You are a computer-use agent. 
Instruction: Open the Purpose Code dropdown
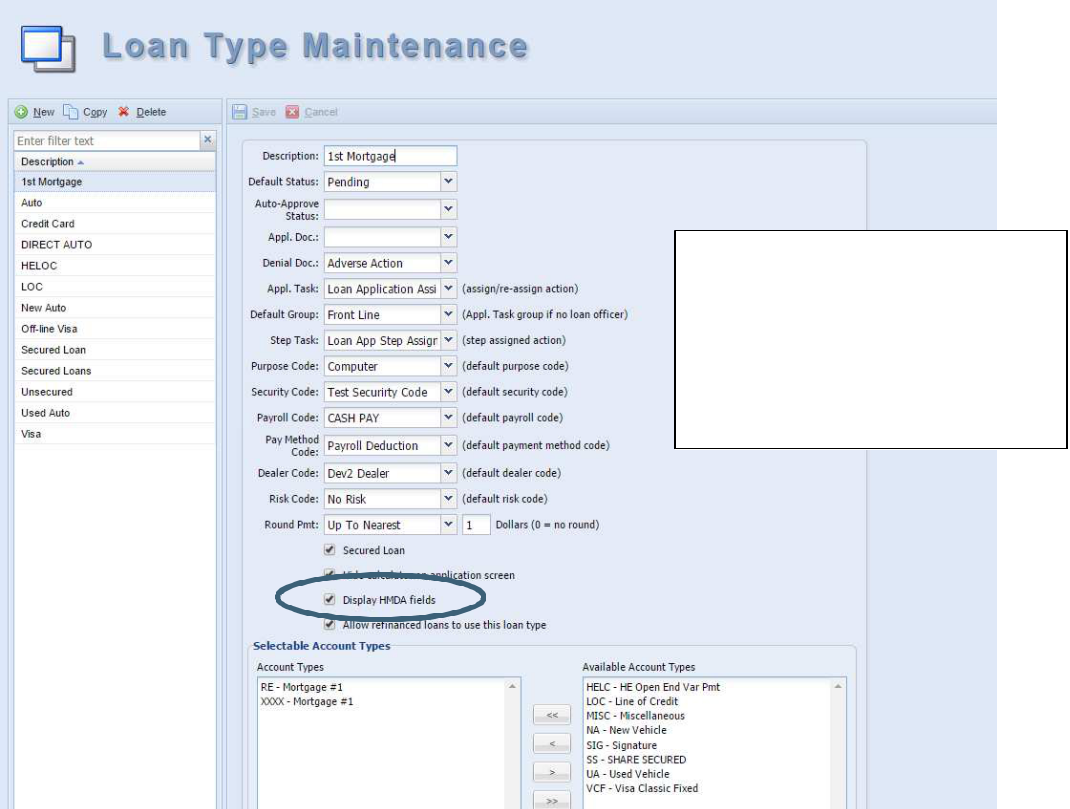(448, 366)
